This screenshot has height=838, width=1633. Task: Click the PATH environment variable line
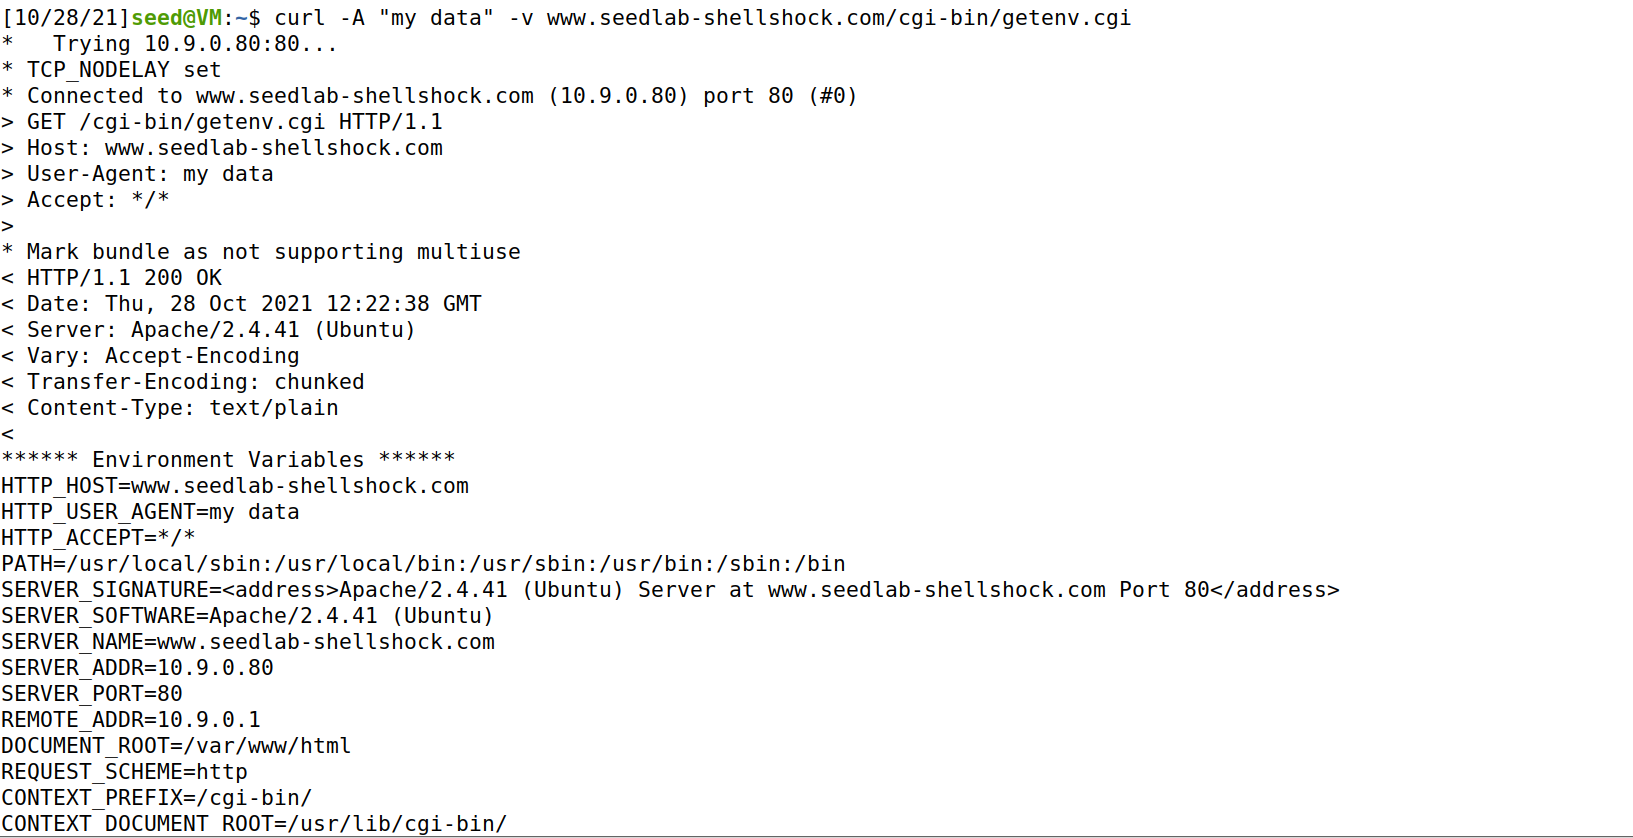(423, 564)
